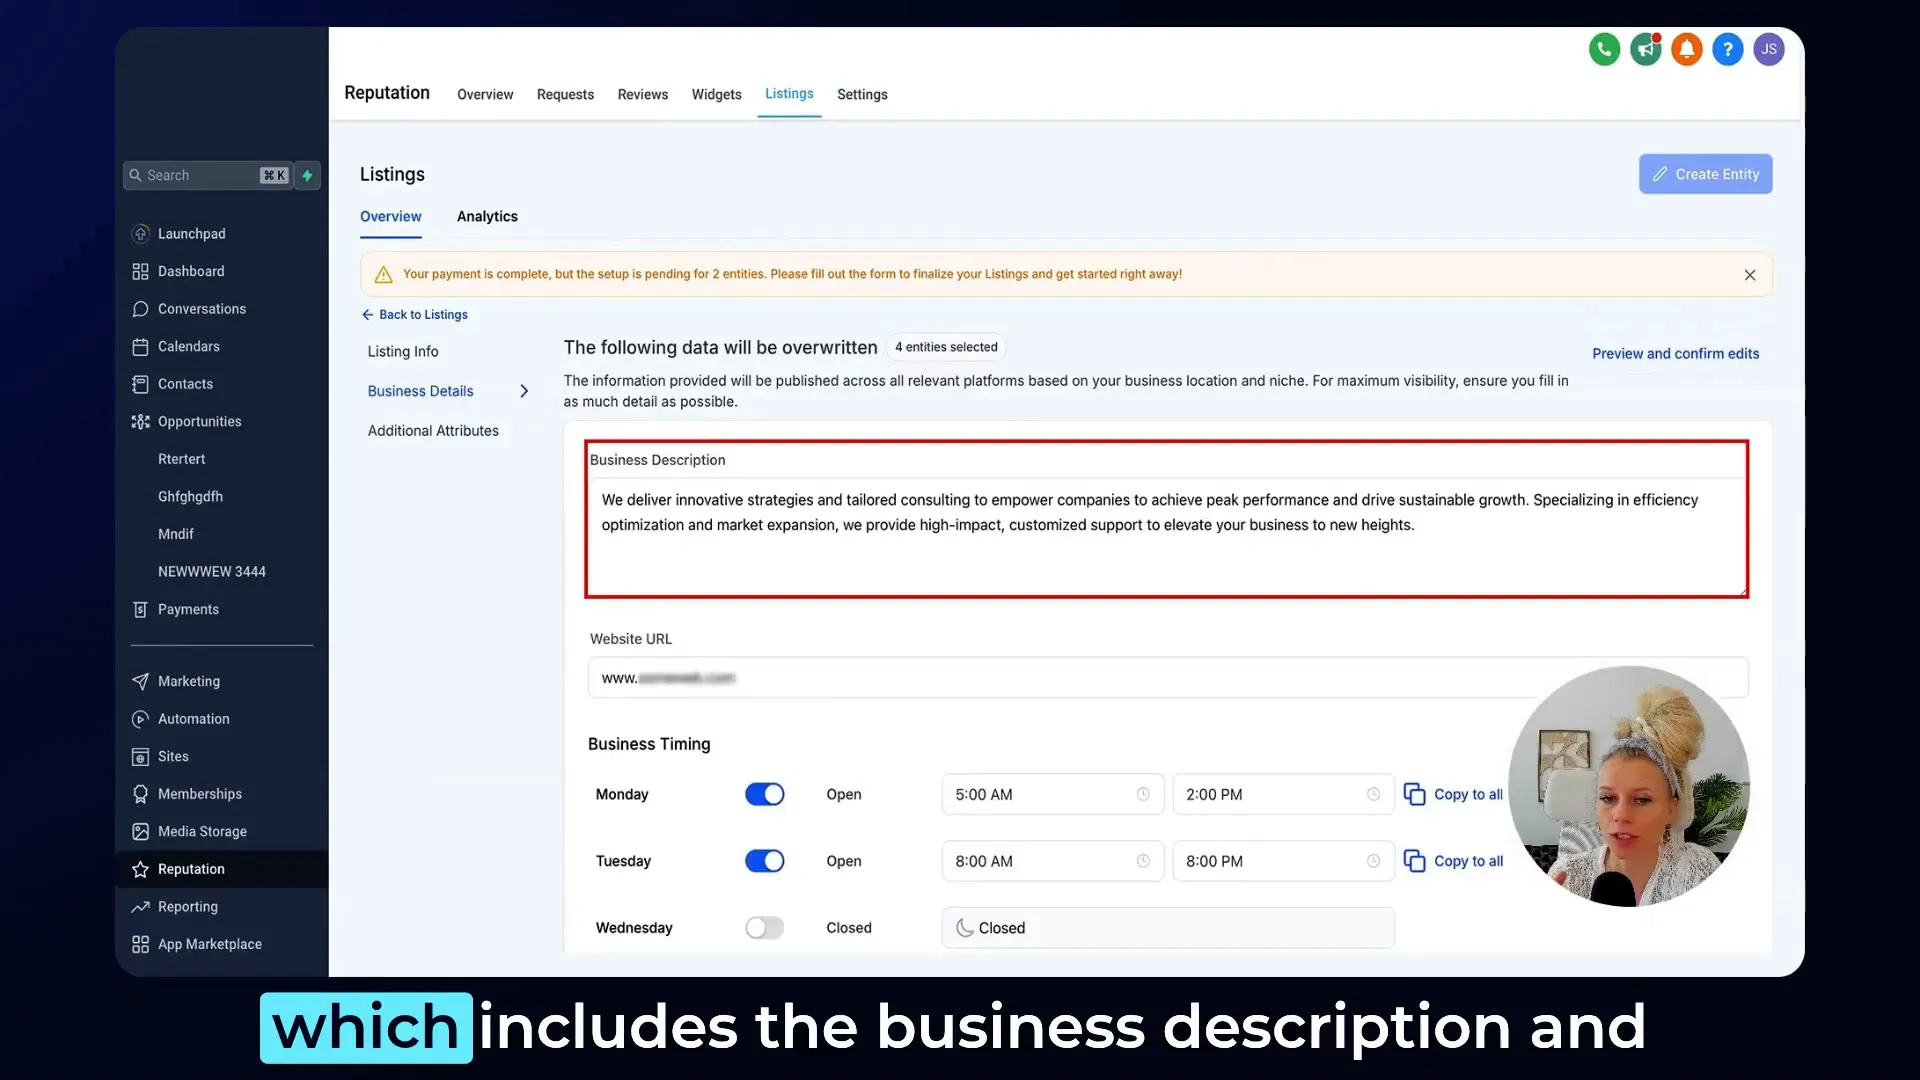Click the green lightning quick actions icon
1920x1080 pixels.
point(308,175)
